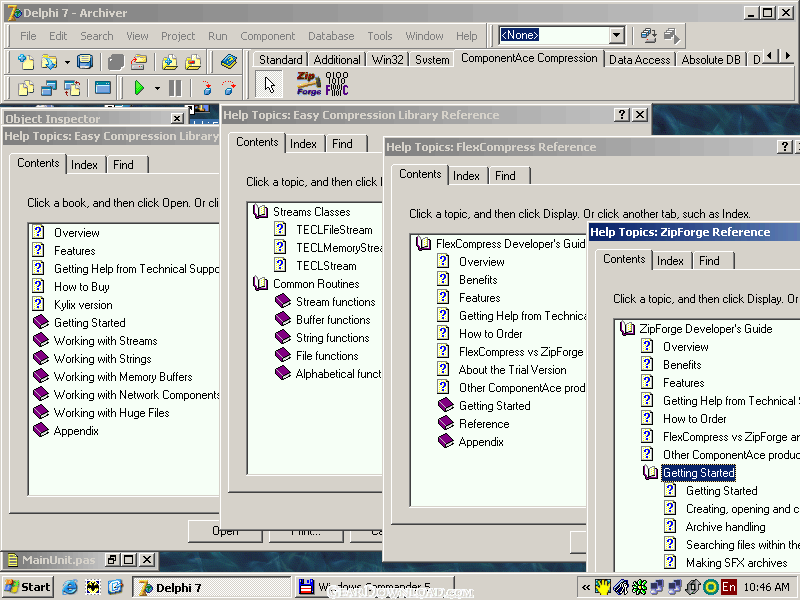
Task: Click Add file to project icon
Action: point(169,62)
